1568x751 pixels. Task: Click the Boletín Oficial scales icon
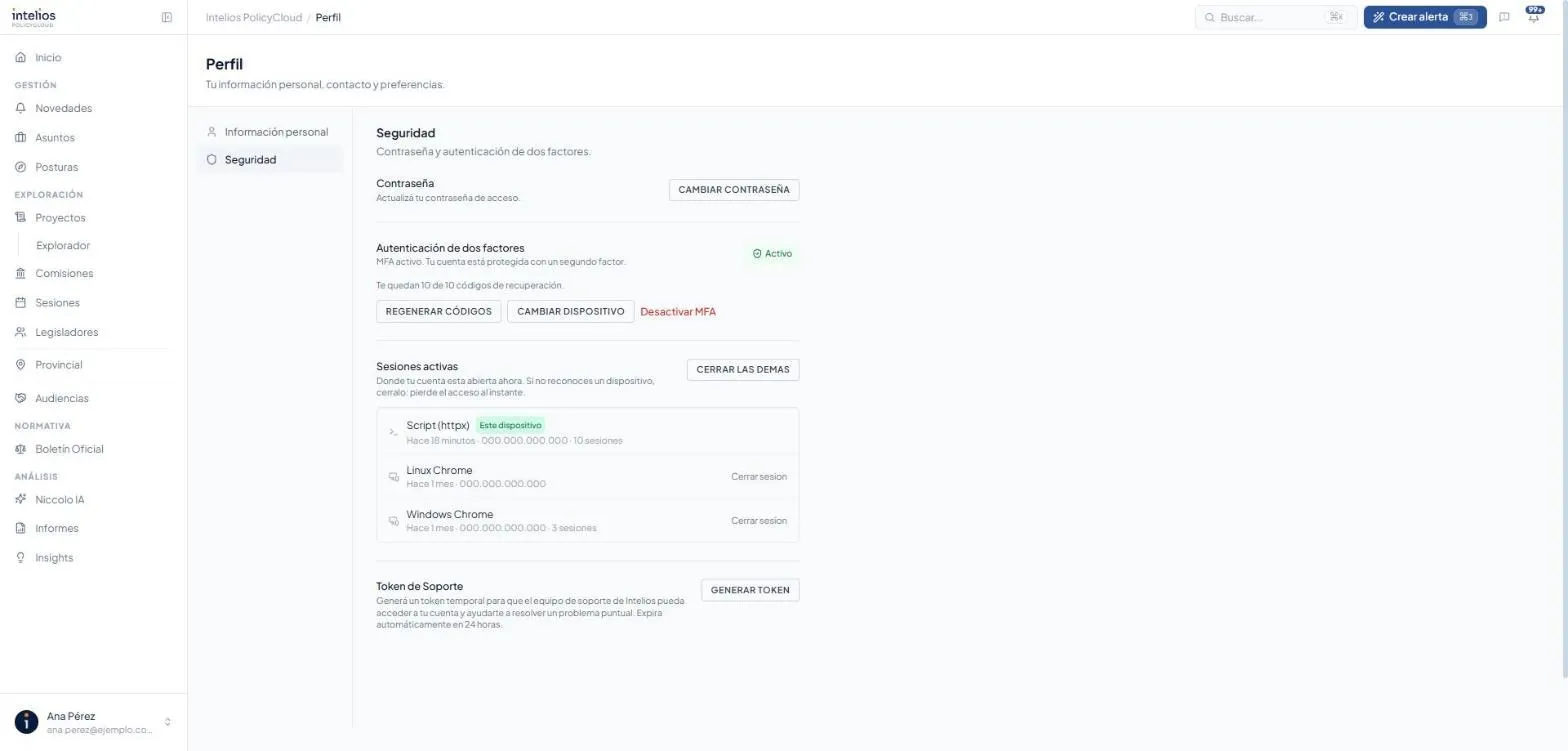21,449
